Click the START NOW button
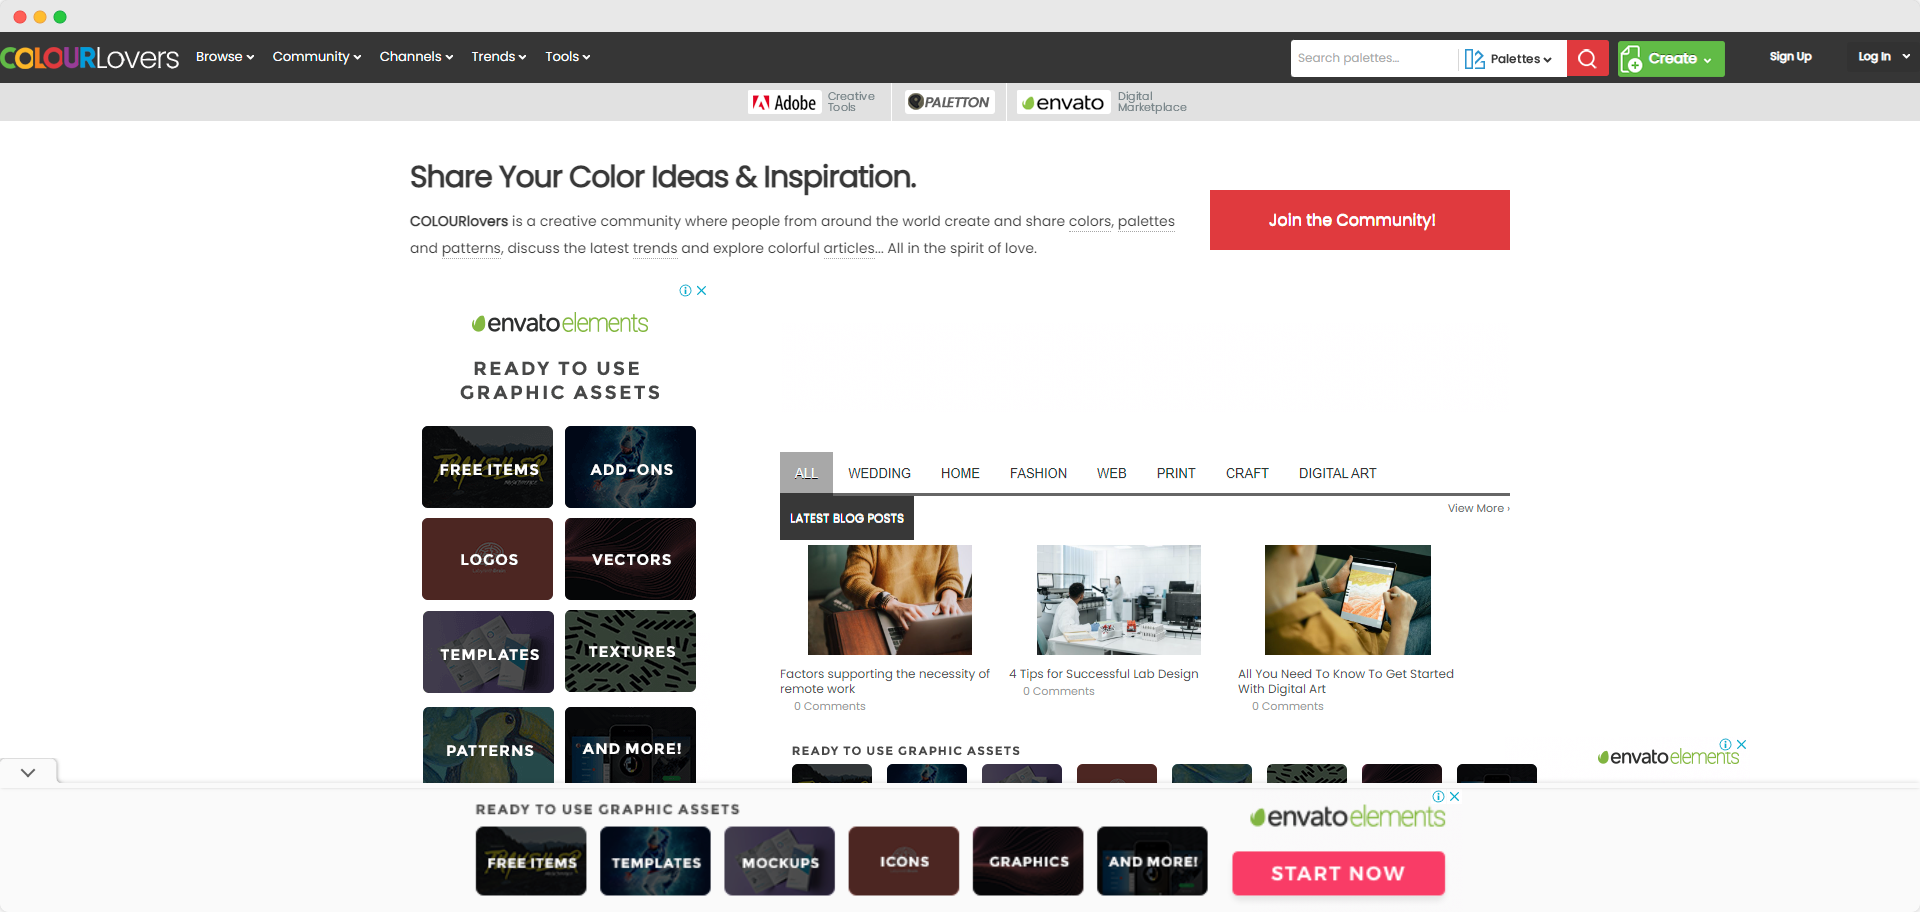This screenshot has height=912, width=1920. pyautogui.click(x=1338, y=873)
